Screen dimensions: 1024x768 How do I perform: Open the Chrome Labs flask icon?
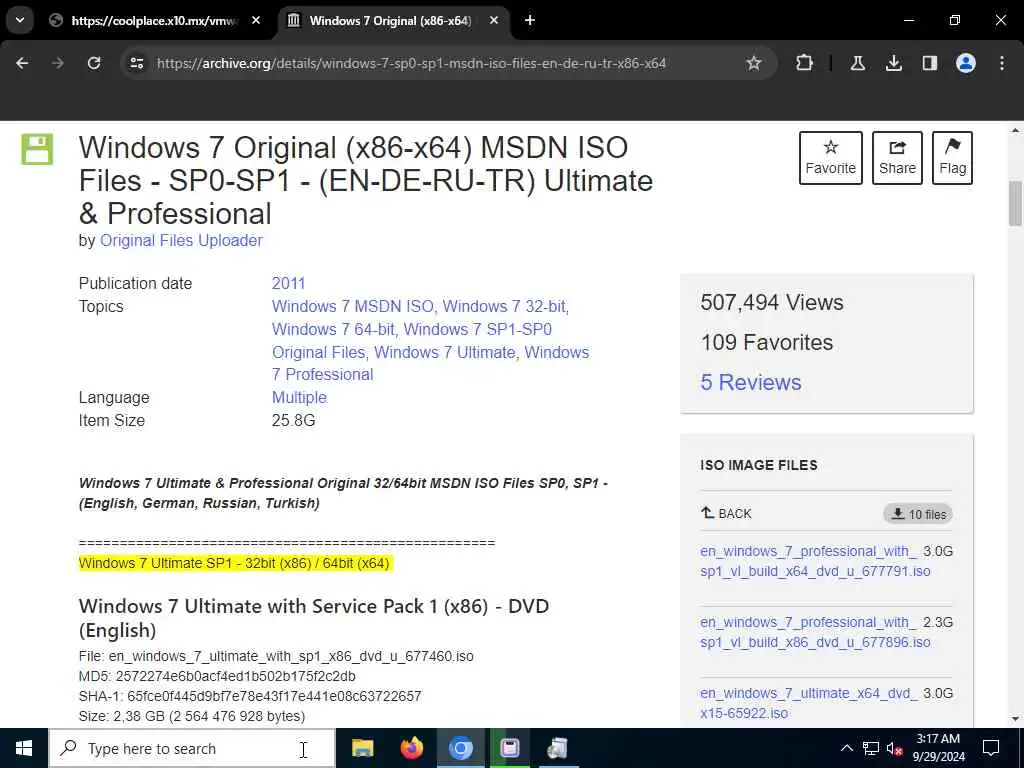[857, 63]
